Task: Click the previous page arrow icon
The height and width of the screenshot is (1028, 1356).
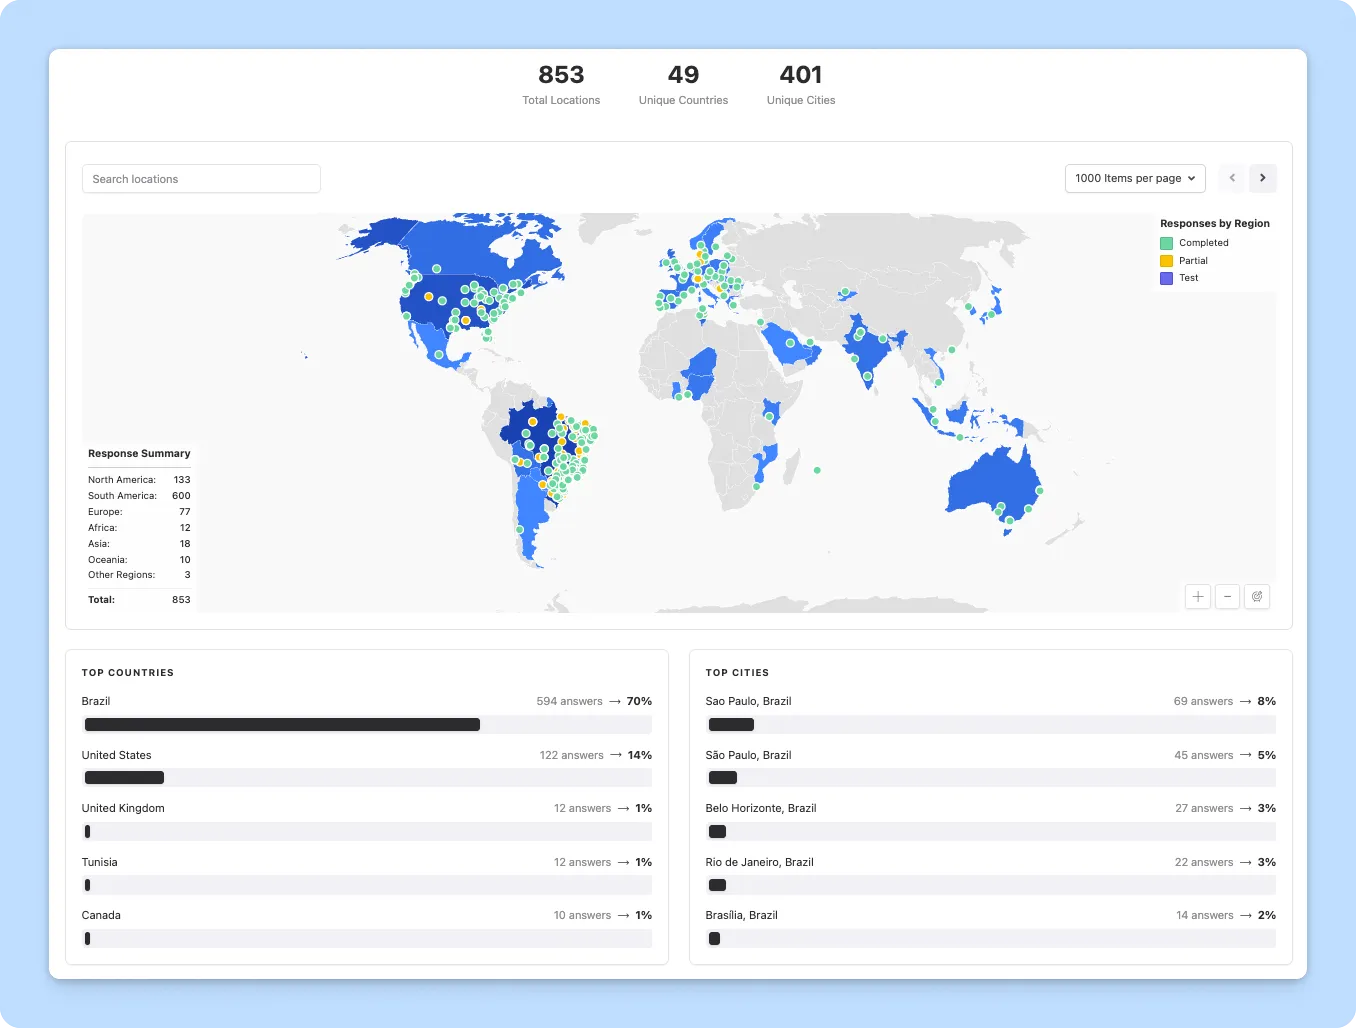Action: coord(1231,178)
